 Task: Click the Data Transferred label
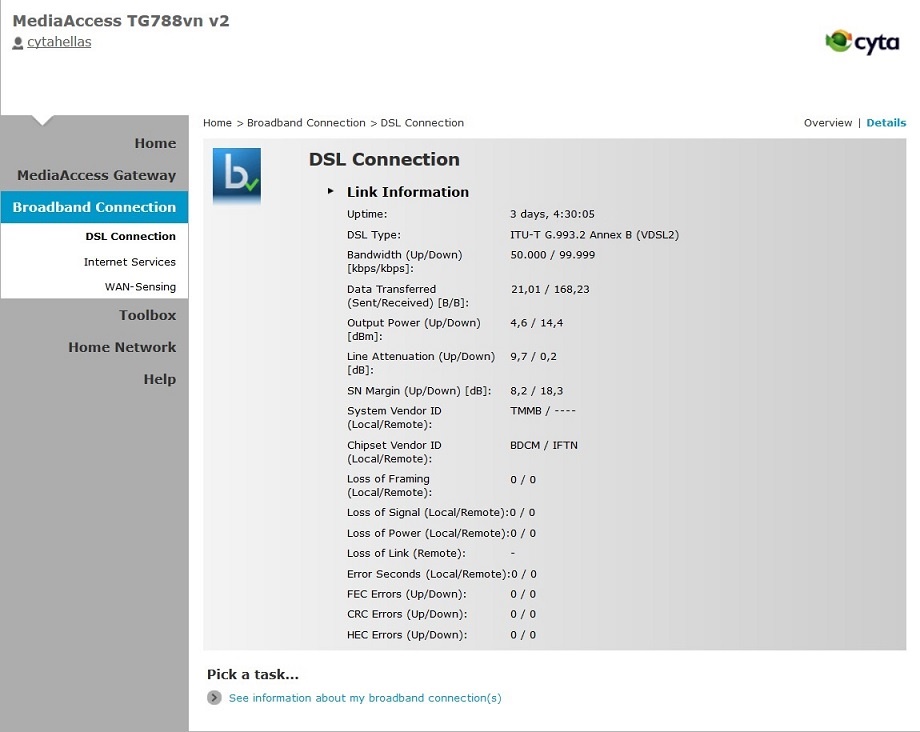[x=408, y=296]
